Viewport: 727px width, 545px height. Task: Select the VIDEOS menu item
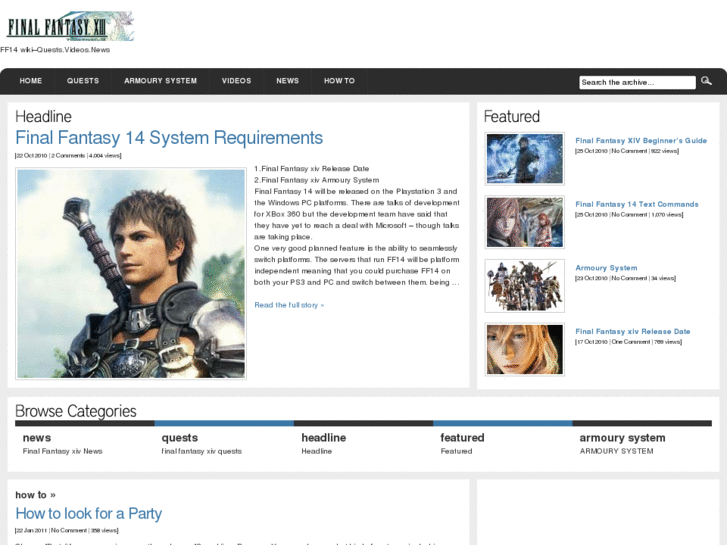[x=236, y=81]
